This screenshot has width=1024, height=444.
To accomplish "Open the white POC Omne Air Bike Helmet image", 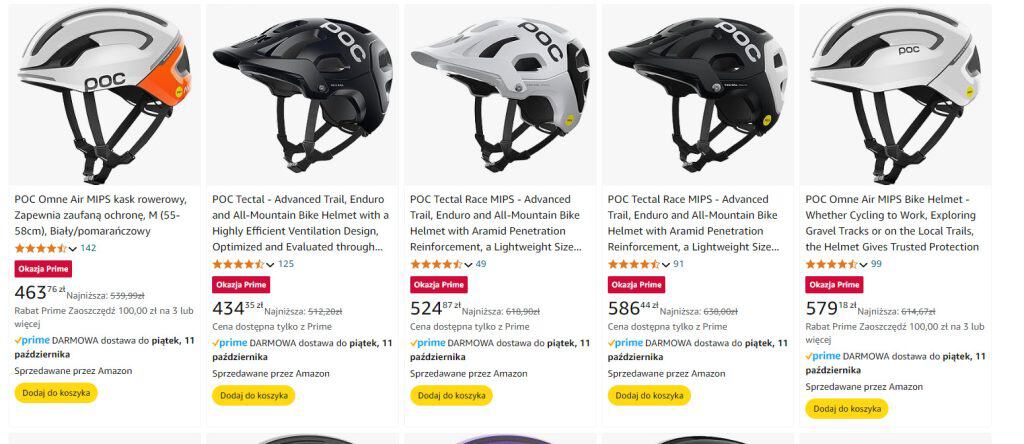I will pyautogui.click(x=894, y=95).
